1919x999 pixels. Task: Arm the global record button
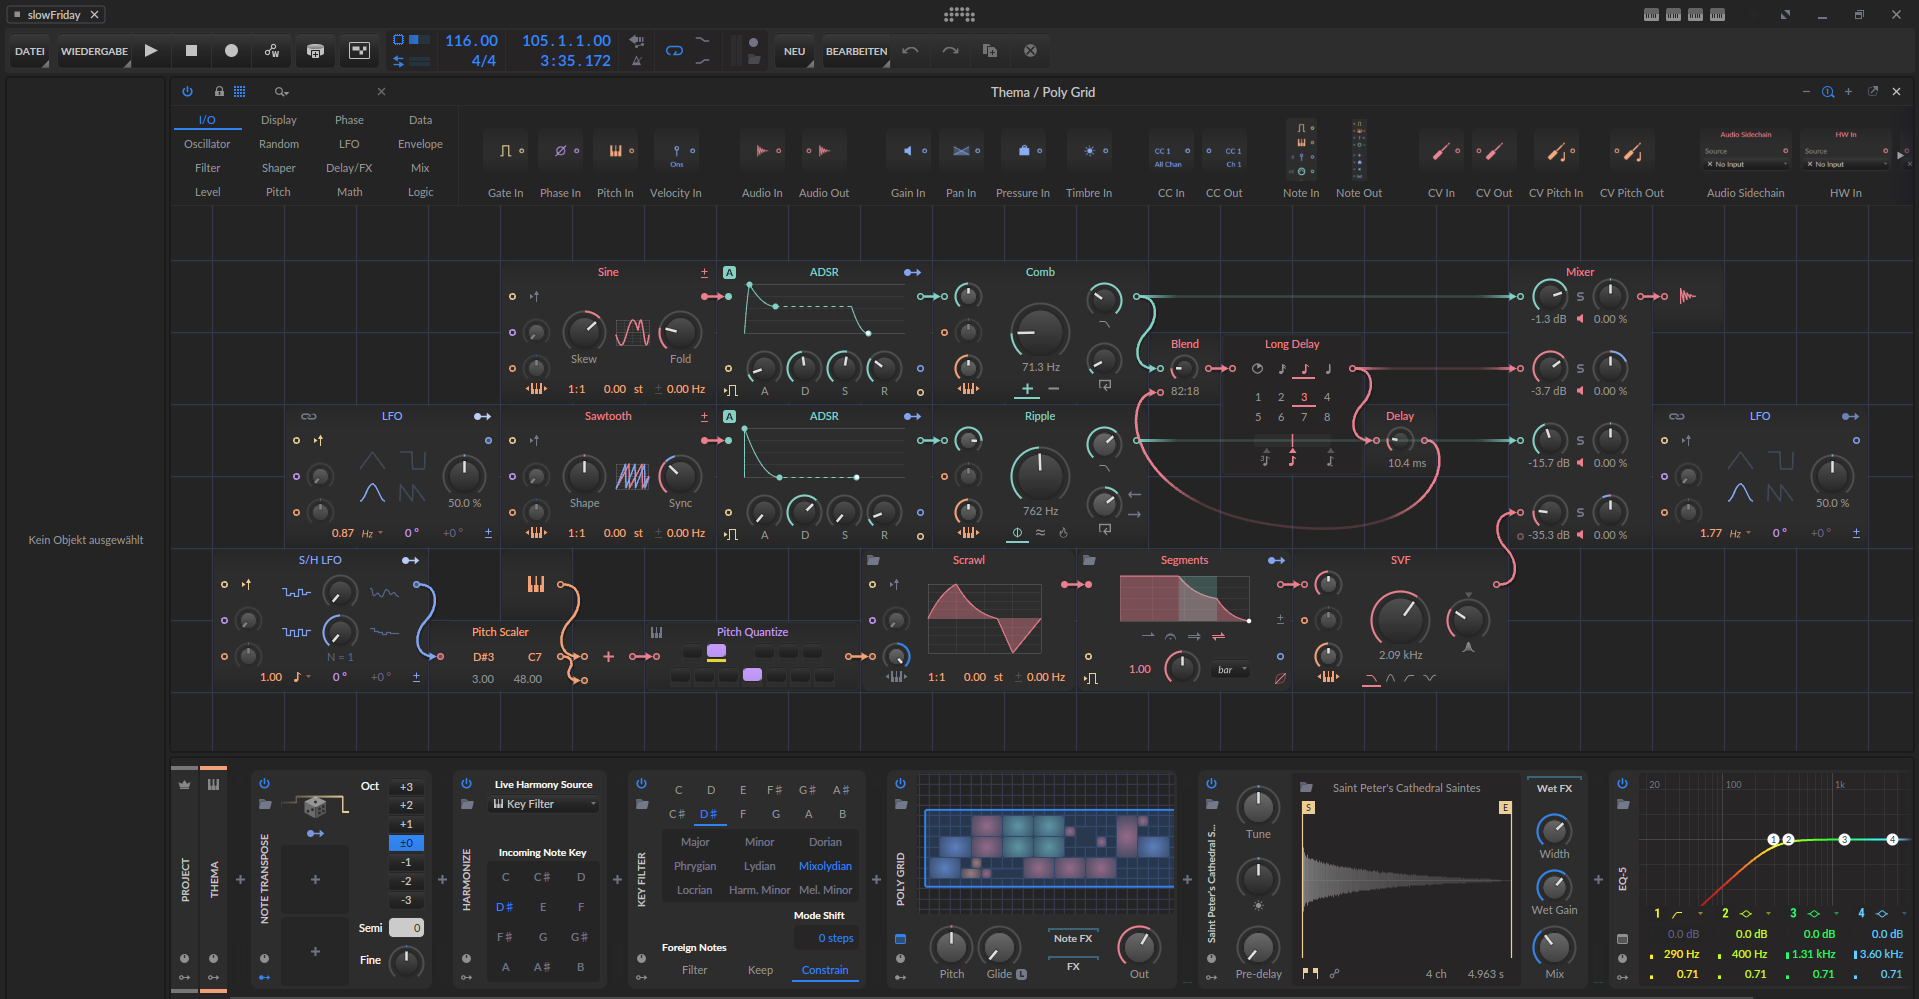[231, 50]
